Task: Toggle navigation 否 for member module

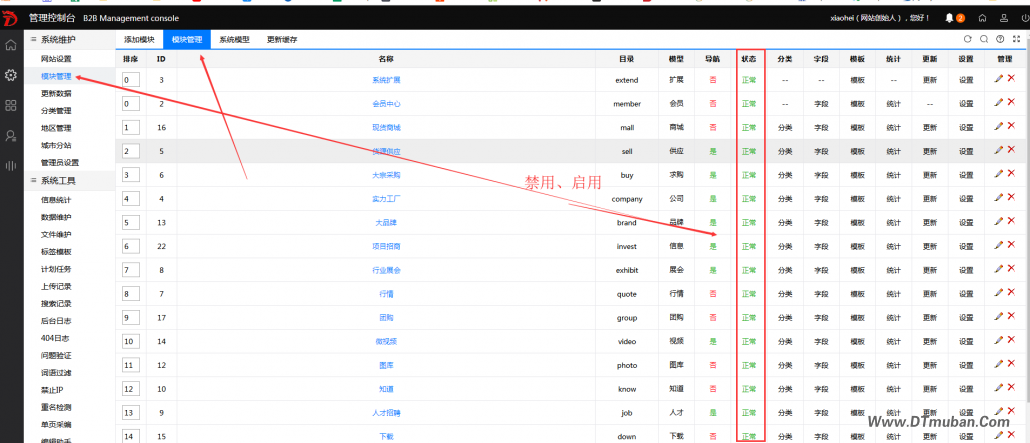Action: pyautogui.click(x=713, y=103)
